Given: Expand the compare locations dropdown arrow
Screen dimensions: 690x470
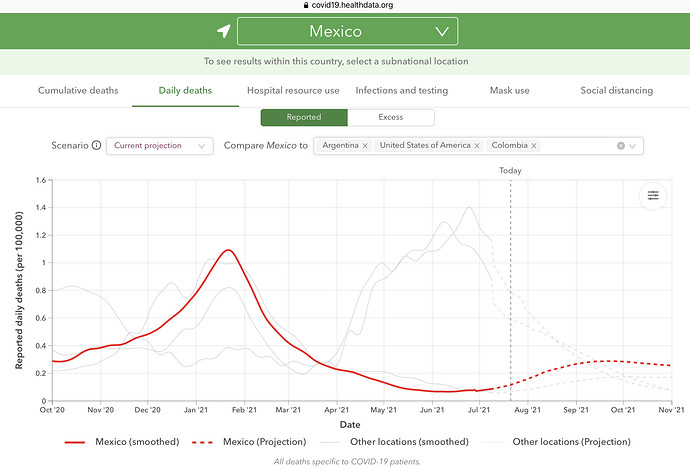Looking at the screenshot, I should click(x=633, y=146).
